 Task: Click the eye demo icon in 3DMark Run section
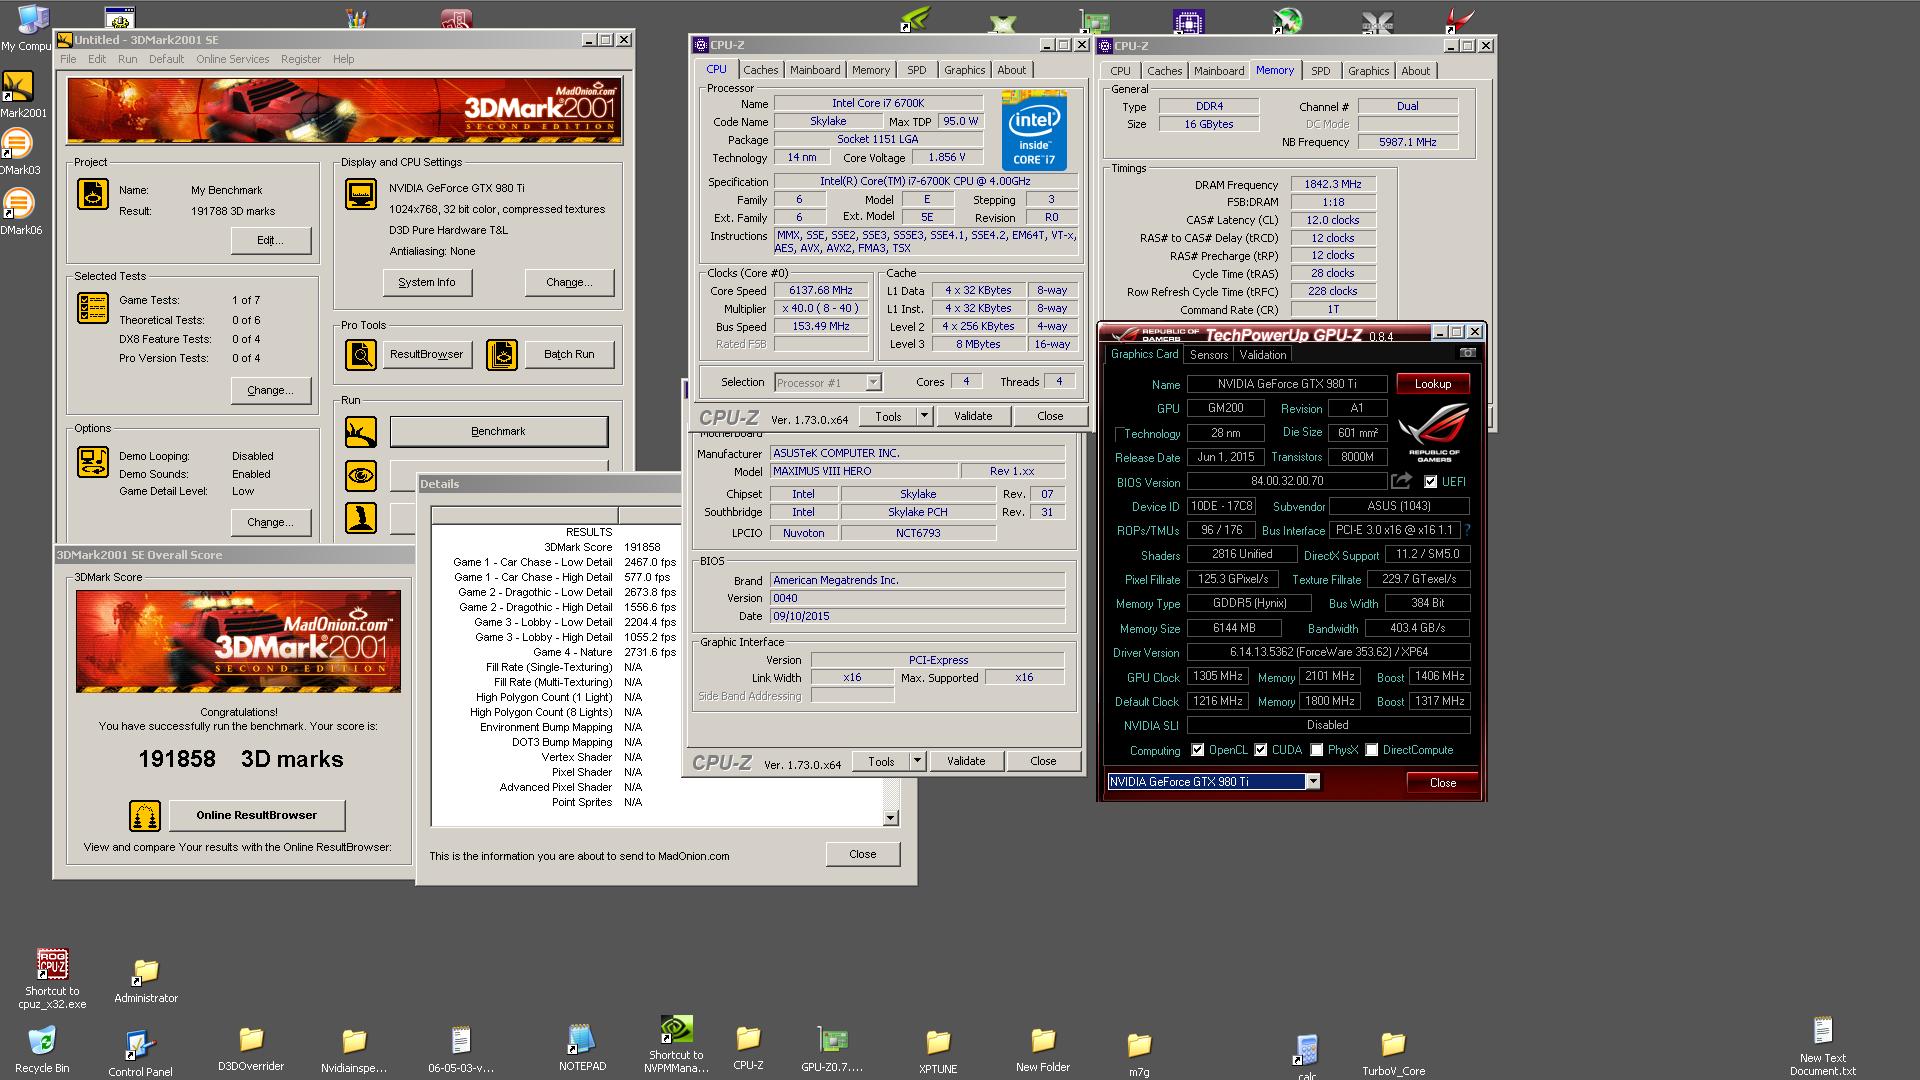pos(361,475)
